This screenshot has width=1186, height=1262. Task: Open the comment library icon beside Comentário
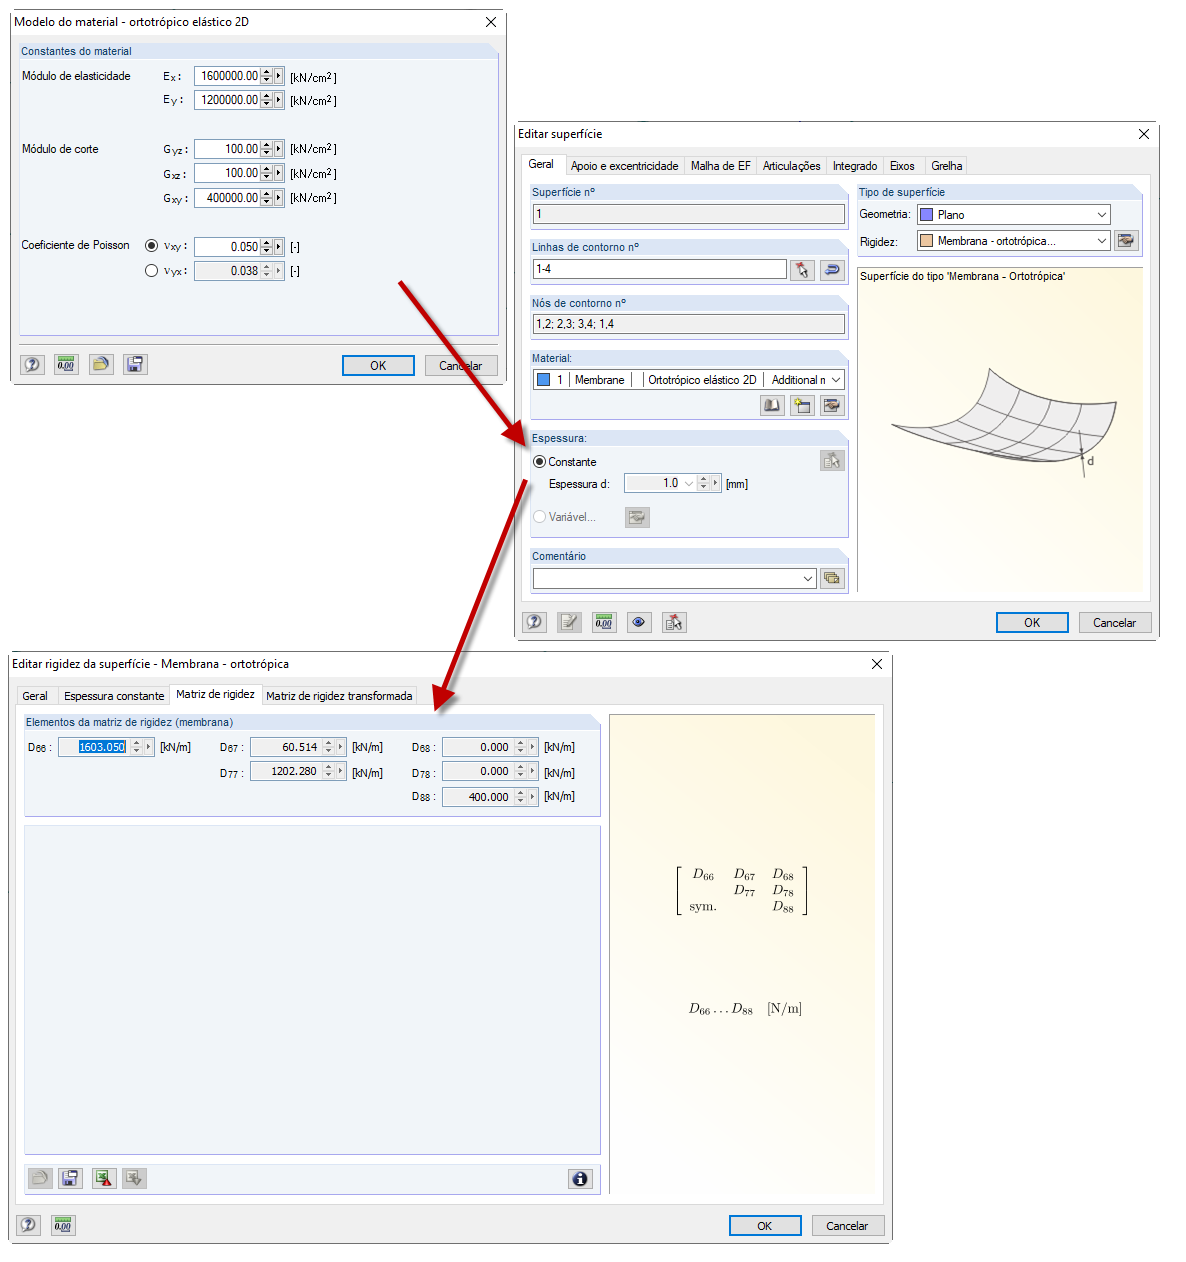832,578
